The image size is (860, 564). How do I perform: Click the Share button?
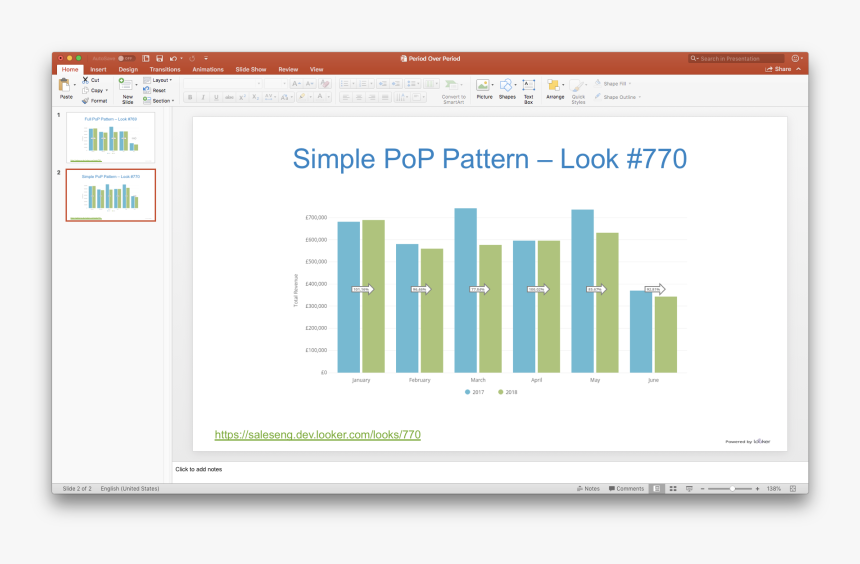point(778,69)
